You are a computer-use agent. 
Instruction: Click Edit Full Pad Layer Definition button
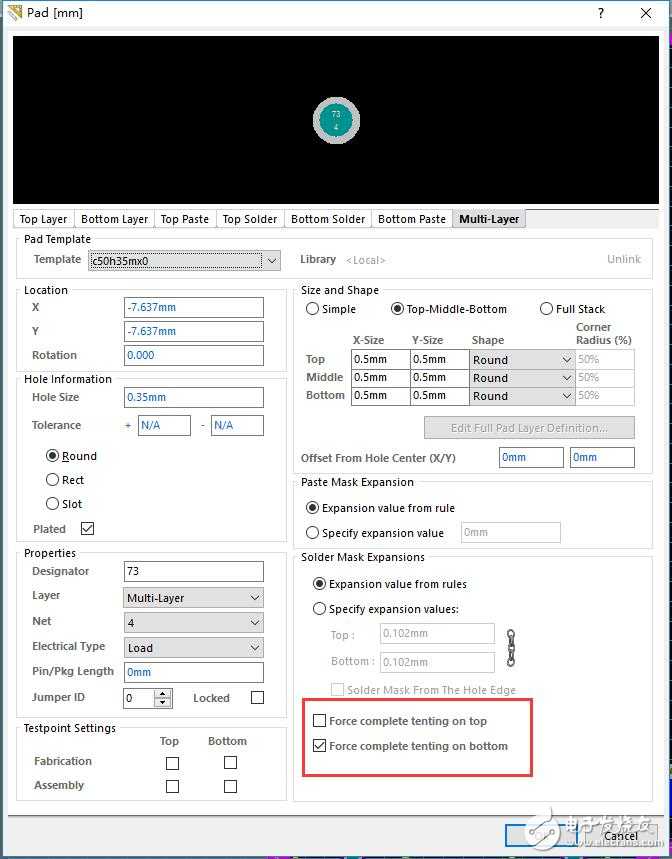[x=529, y=428]
